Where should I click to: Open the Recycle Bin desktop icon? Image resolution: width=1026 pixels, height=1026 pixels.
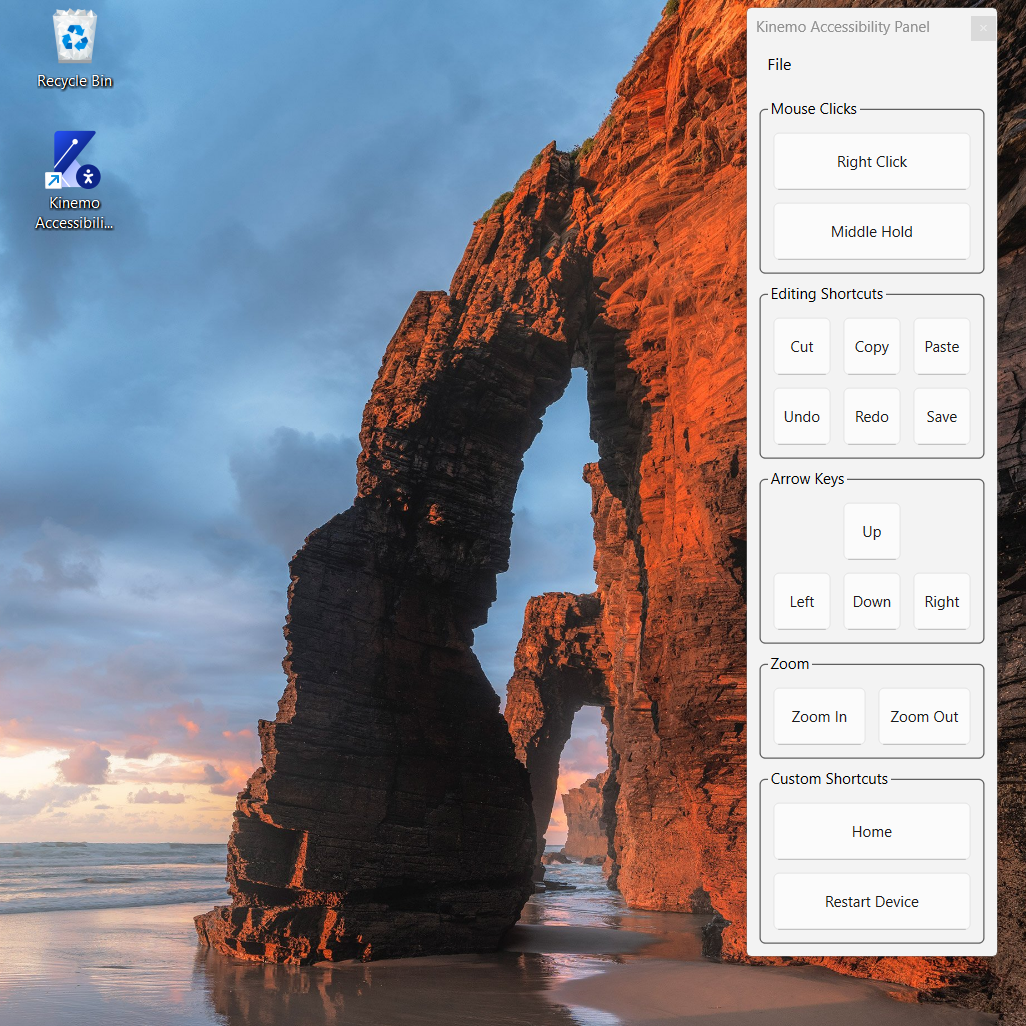75,49
